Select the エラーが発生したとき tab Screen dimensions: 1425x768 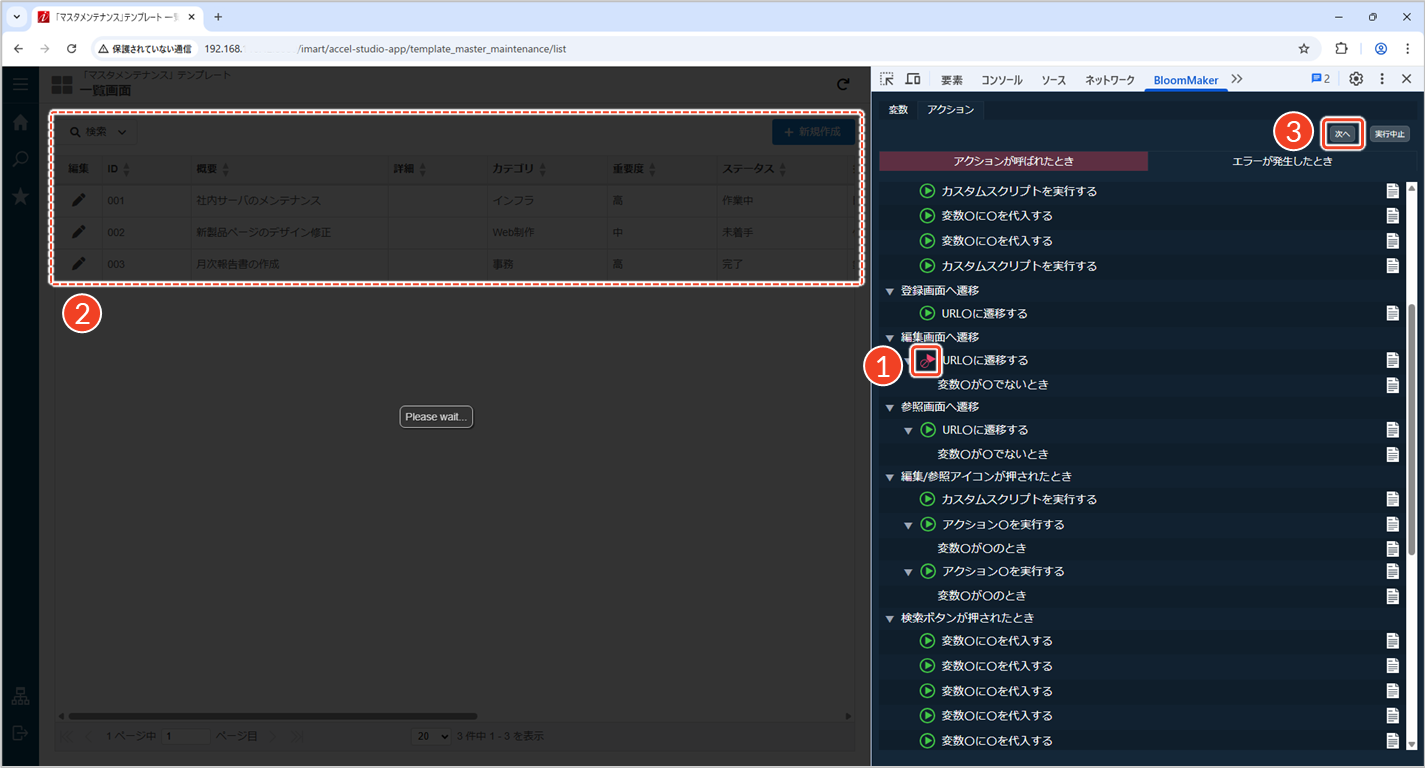1282,161
